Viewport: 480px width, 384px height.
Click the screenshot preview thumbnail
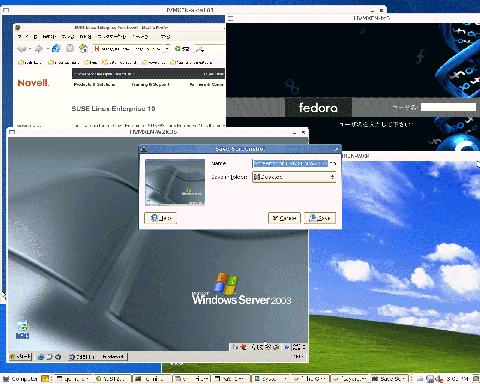click(x=175, y=182)
